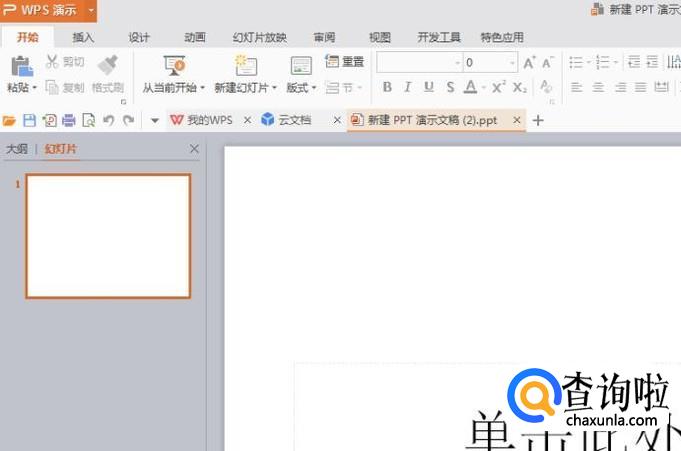Click the Save floppy disk icon
The image size is (681, 451).
point(29,120)
